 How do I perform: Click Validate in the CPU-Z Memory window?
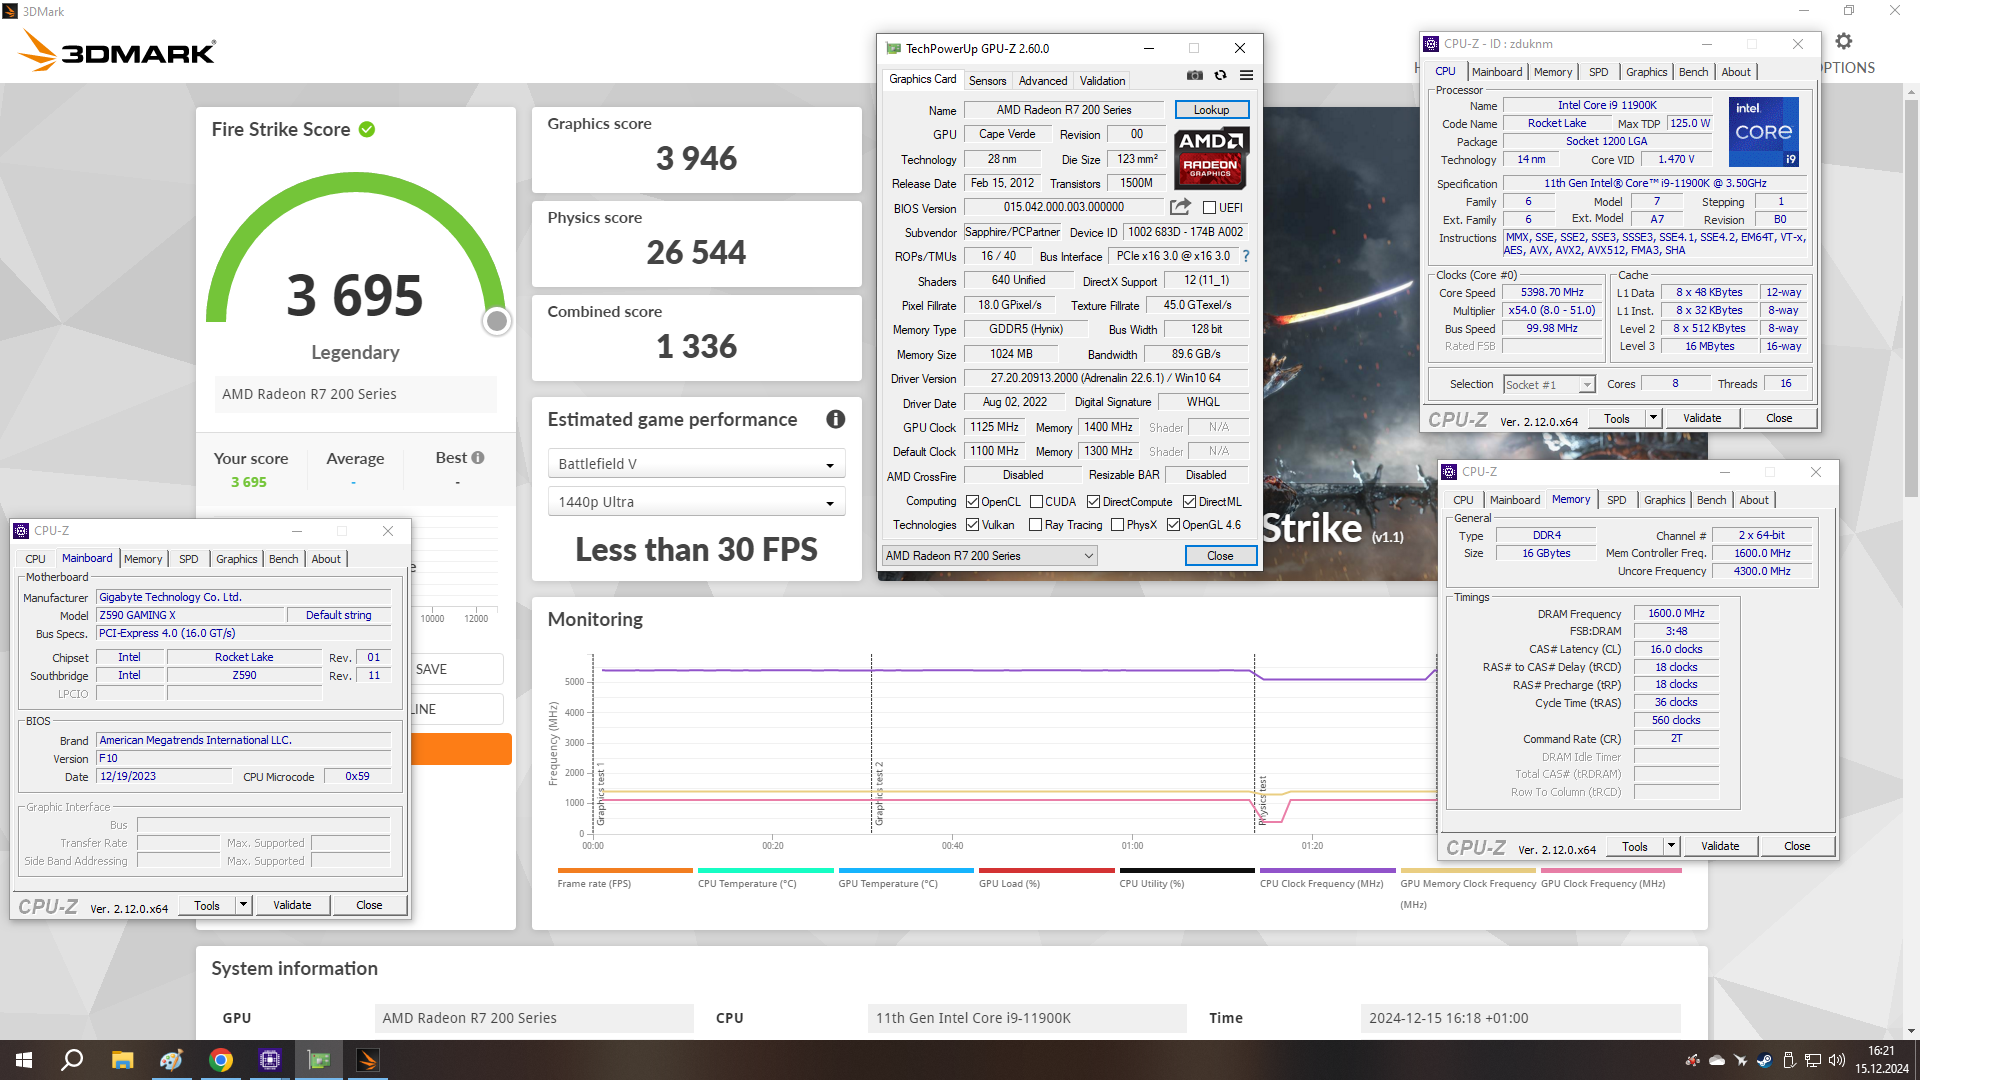1720,846
